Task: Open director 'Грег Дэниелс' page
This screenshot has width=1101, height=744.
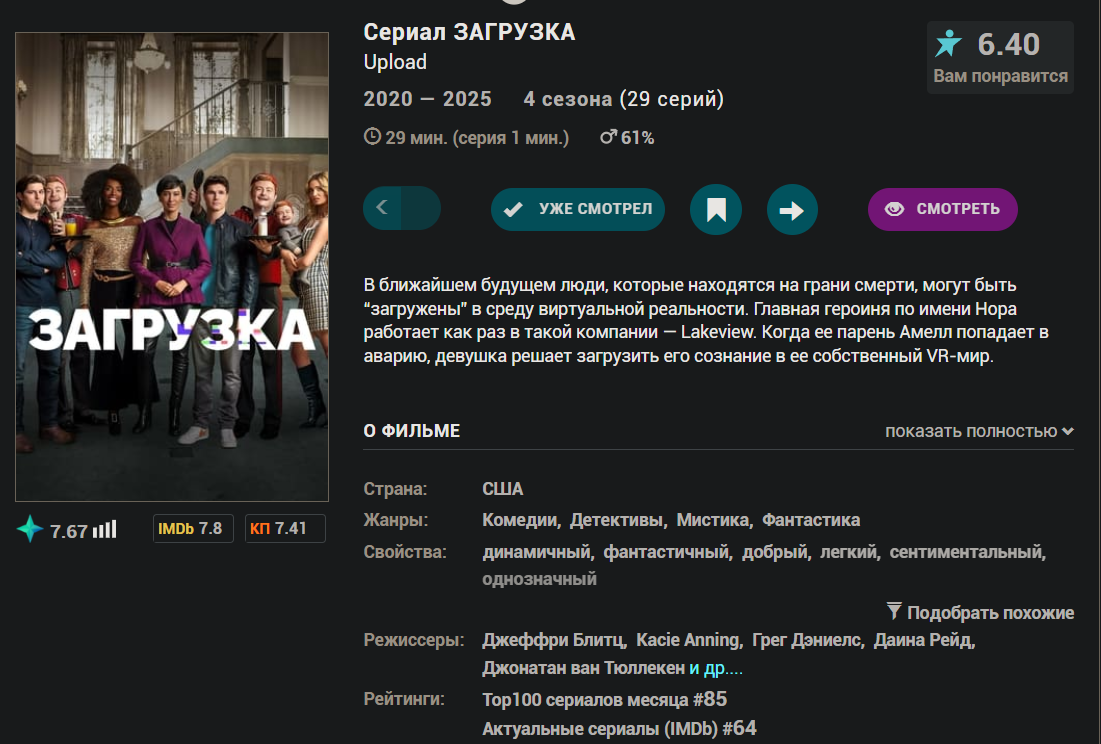Action: 806,640
